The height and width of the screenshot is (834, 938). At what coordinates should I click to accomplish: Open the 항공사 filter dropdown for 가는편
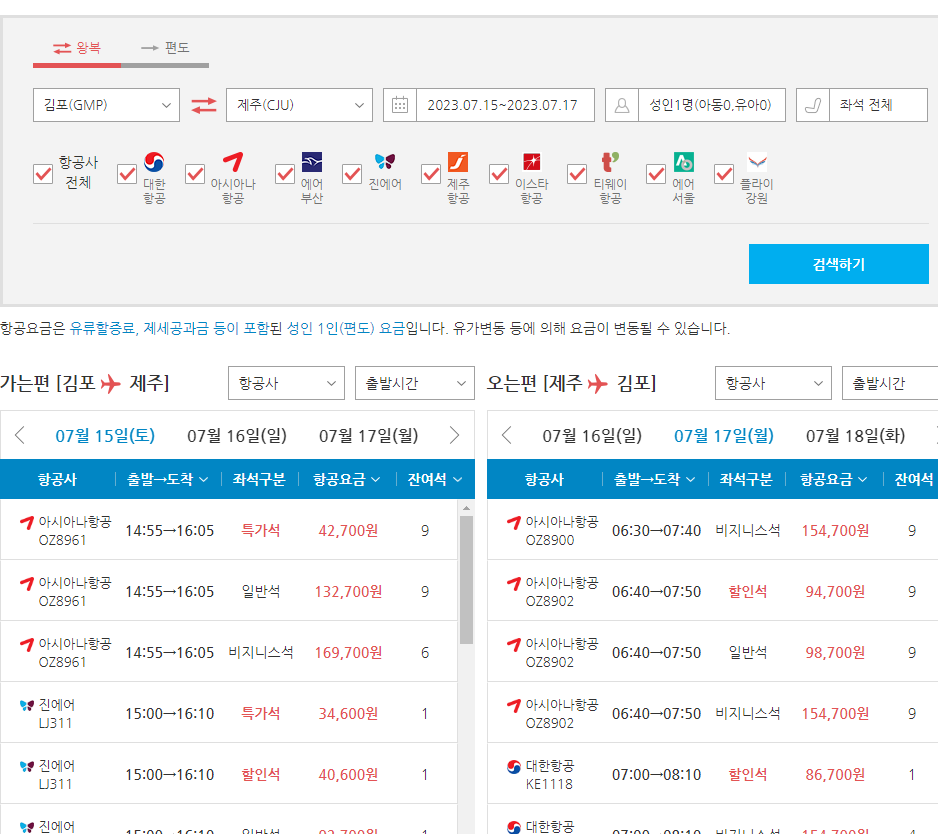[x=286, y=382]
